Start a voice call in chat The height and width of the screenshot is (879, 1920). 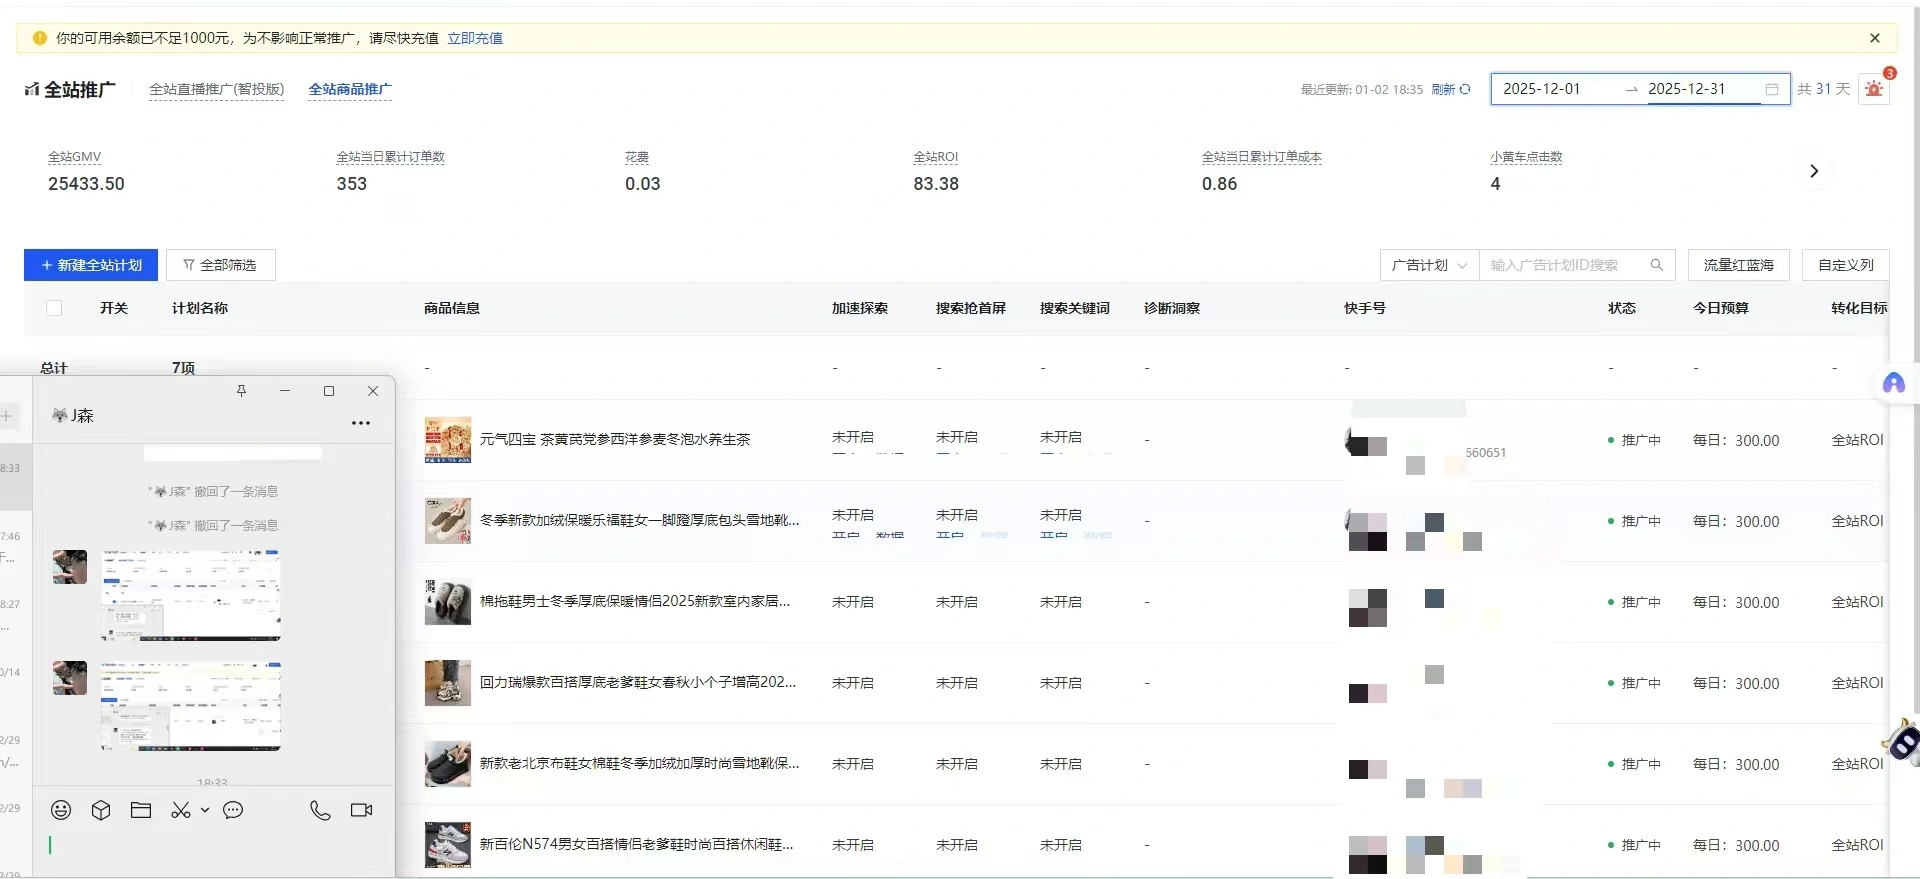click(320, 810)
